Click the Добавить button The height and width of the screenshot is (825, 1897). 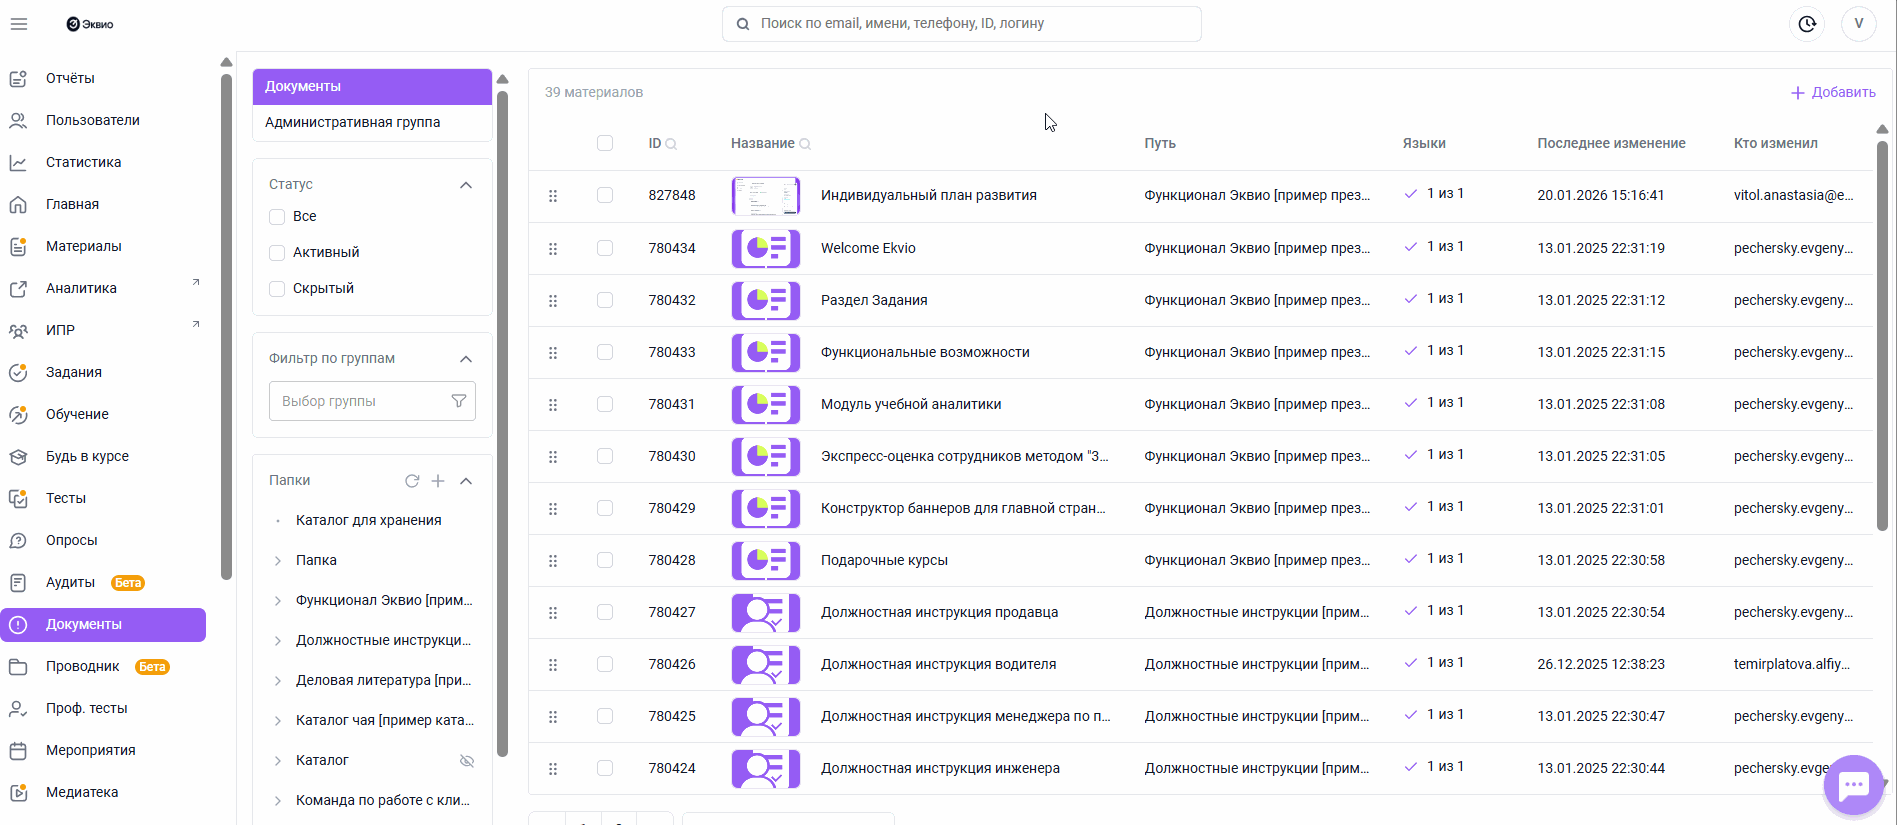(1833, 92)
